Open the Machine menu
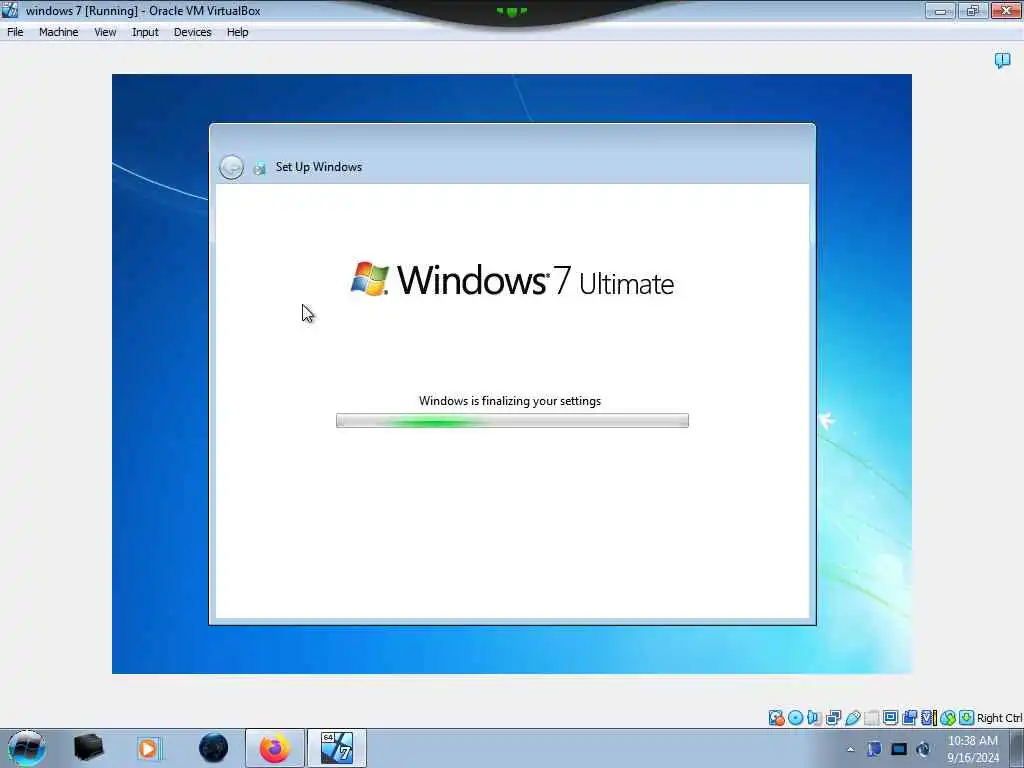The width and height of the screenshot is (1024, 768). [58, 32]
